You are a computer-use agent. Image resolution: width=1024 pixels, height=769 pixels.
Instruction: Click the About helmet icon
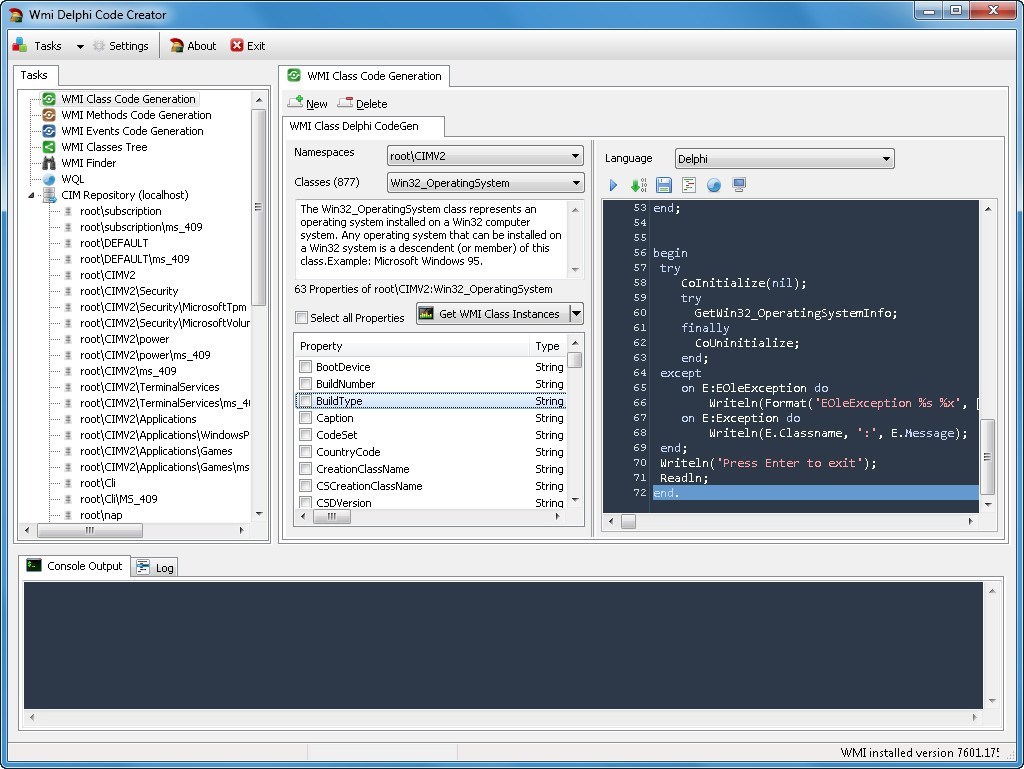point(176,46)
